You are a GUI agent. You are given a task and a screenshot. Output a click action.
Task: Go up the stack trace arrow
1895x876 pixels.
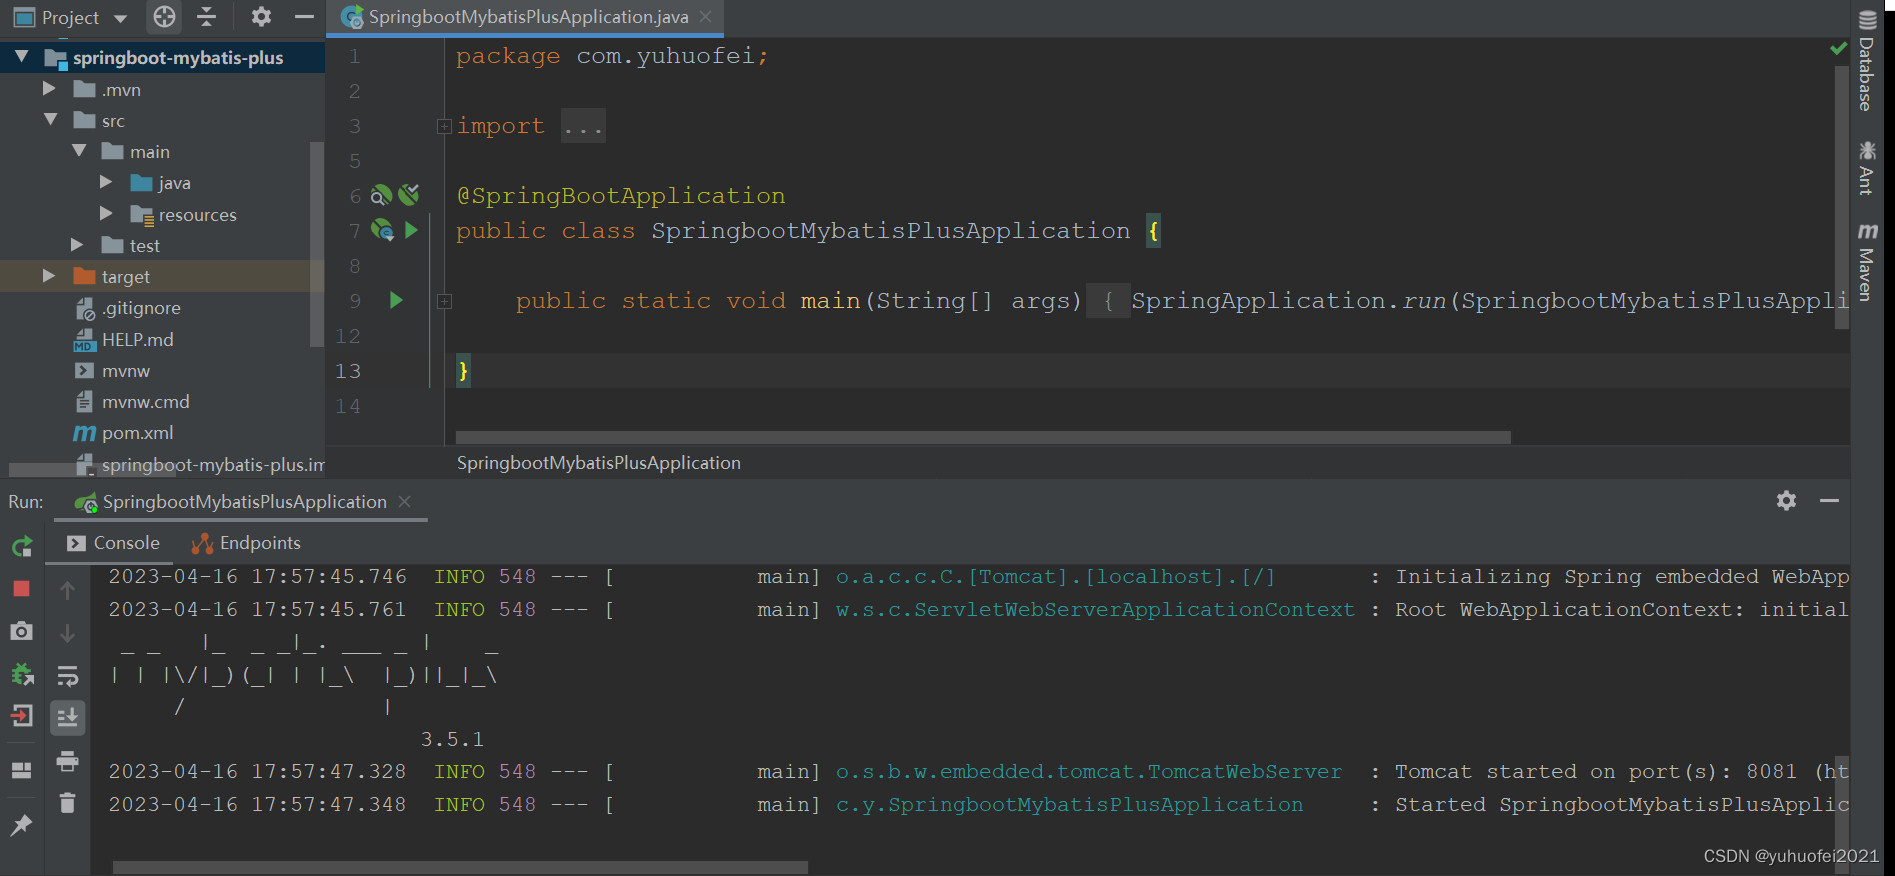(x=67, y=590)
